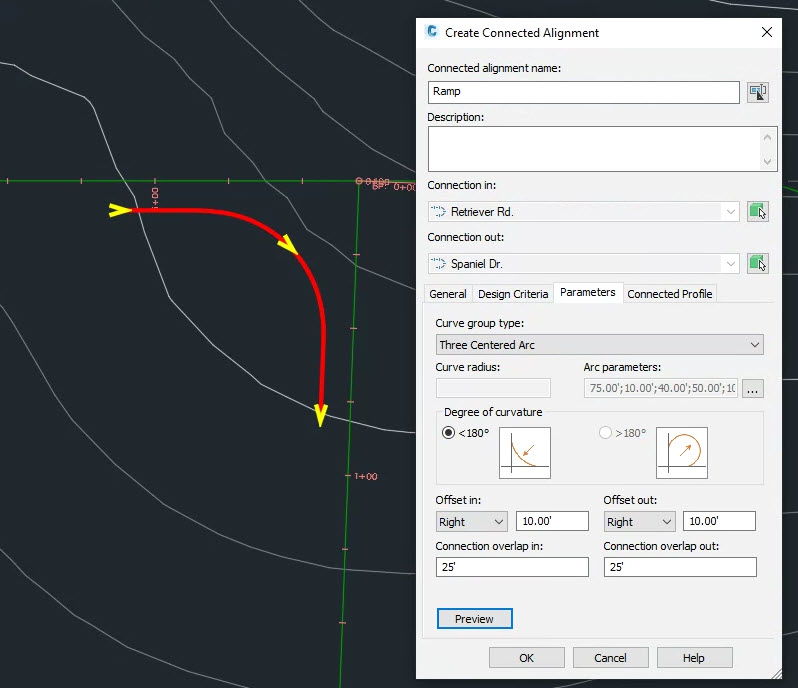Click the Preview button

tap(474, 619)
